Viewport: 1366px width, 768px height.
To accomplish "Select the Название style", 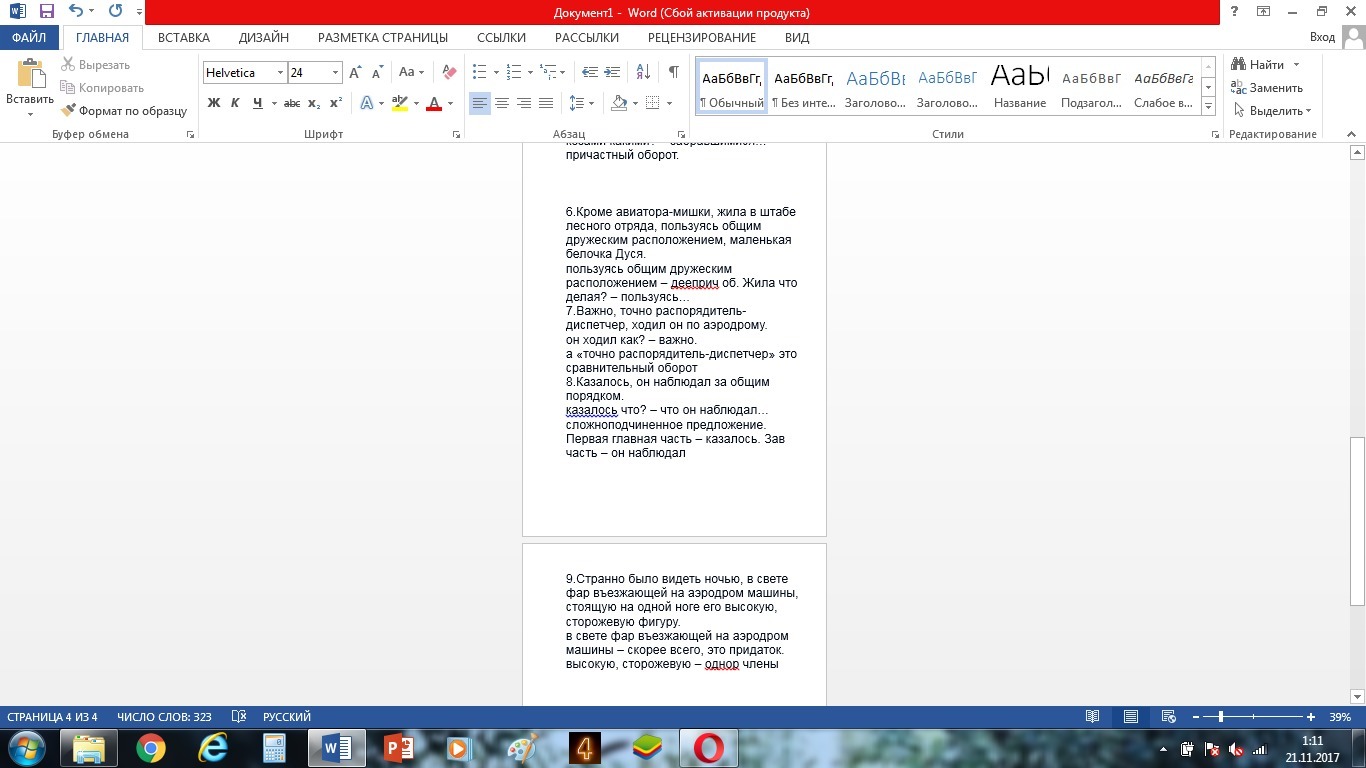I will point(1019,86).
